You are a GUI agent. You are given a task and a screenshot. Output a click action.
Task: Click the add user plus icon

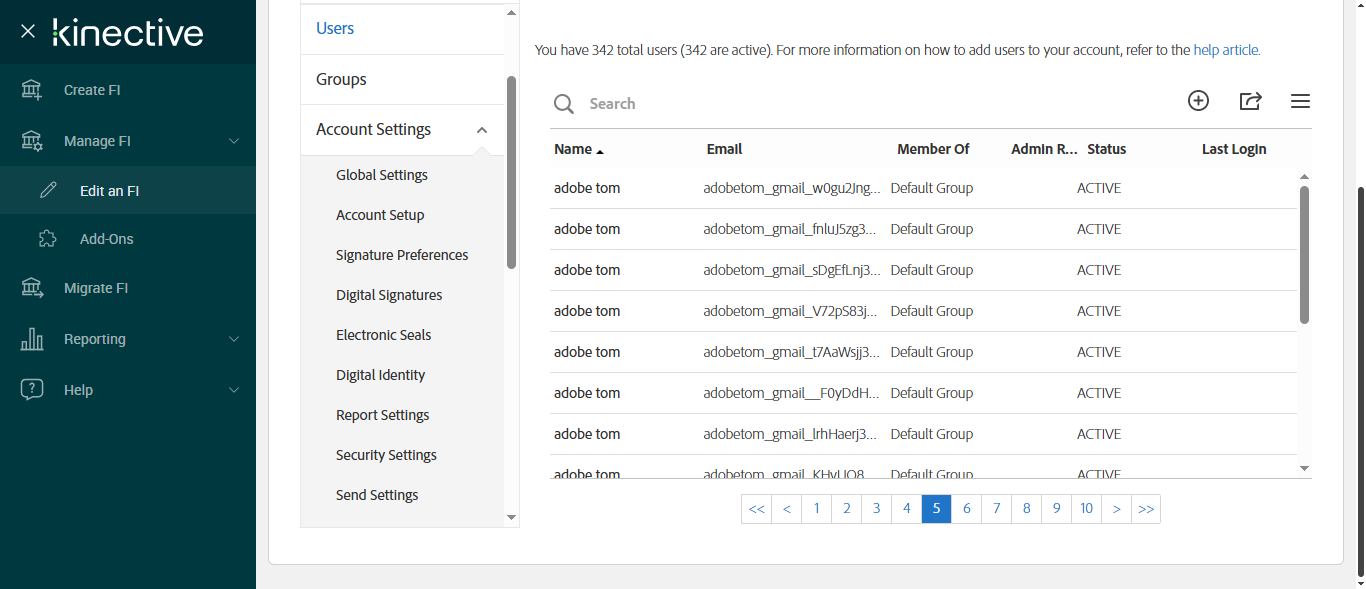pos(1198,101)
